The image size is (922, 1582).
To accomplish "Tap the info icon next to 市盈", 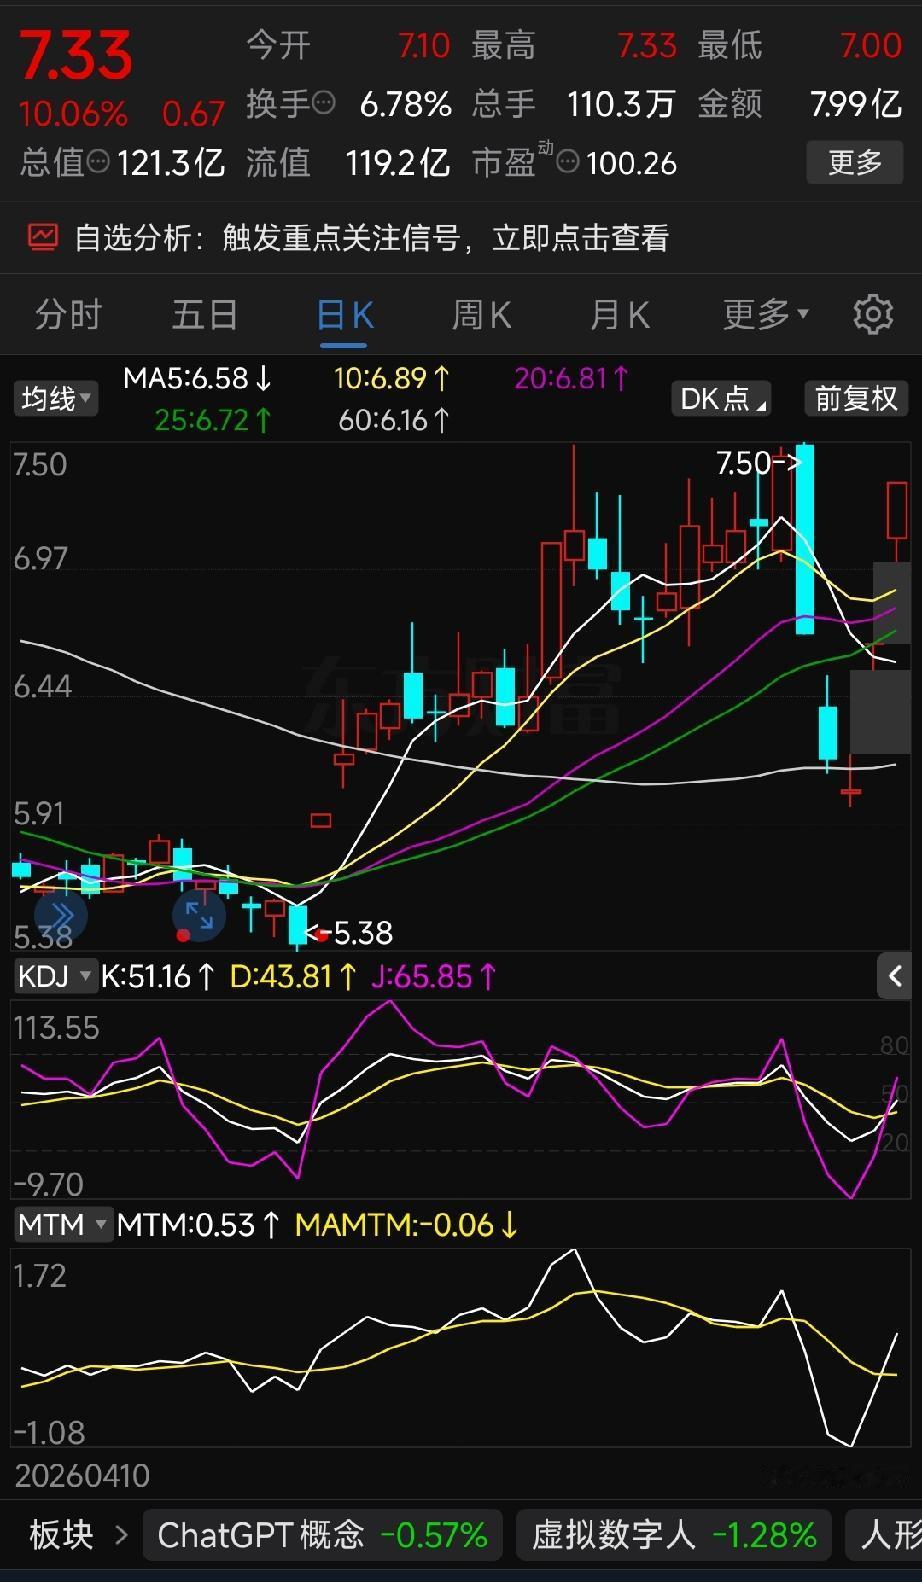I will [567, 161].
